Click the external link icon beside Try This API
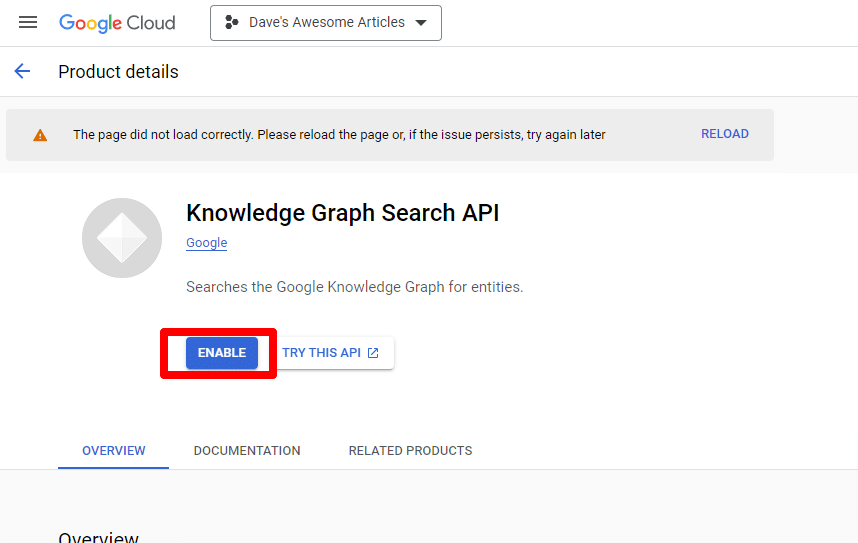 click(x=373, y=353)
